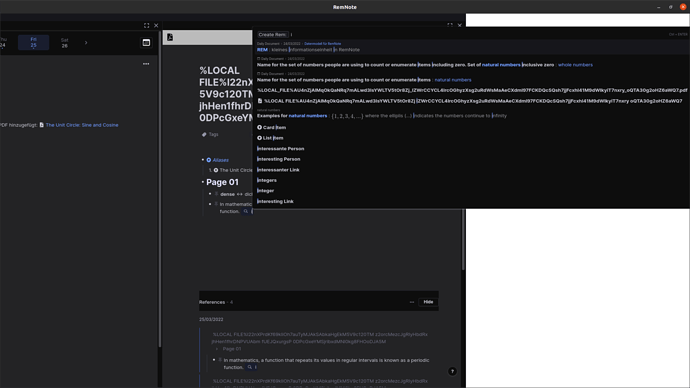Go to next day with the chevron arrow
Image resolution: width=690 pixels, height=388 pixels.
tap(86, 43)
